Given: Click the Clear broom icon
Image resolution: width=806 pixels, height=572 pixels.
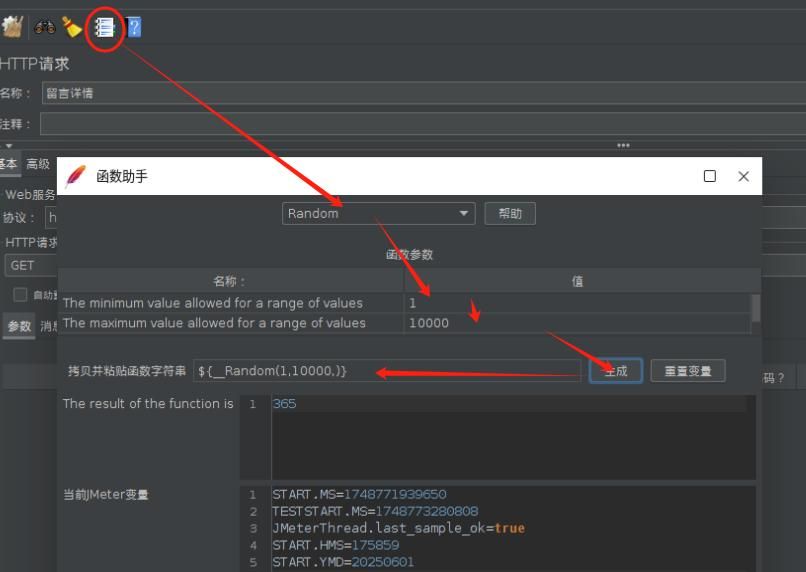Looking at the screenshot, I should tap(72, 27).
